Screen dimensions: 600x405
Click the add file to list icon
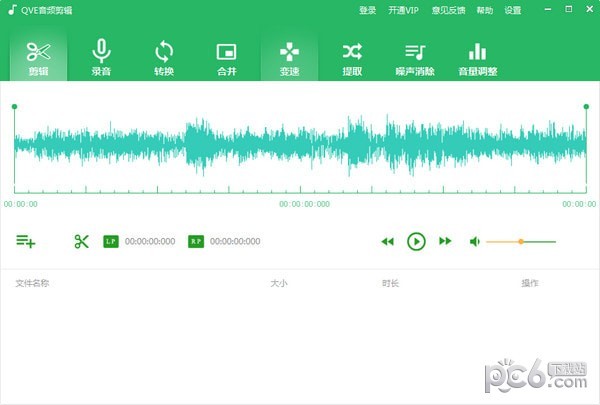coord(26,241)
